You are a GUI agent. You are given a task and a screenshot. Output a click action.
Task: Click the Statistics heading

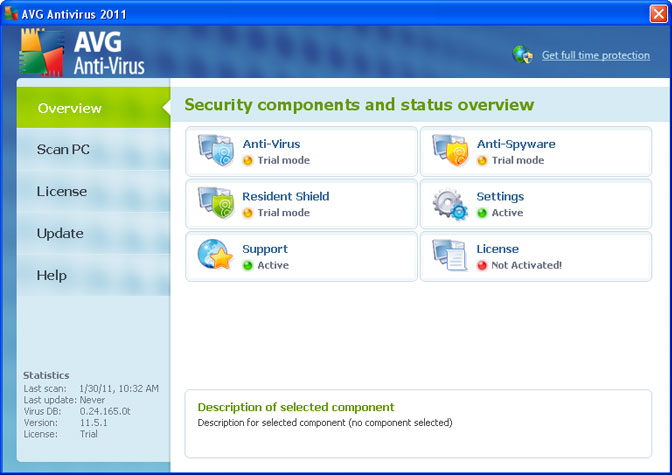pos(46,376)
